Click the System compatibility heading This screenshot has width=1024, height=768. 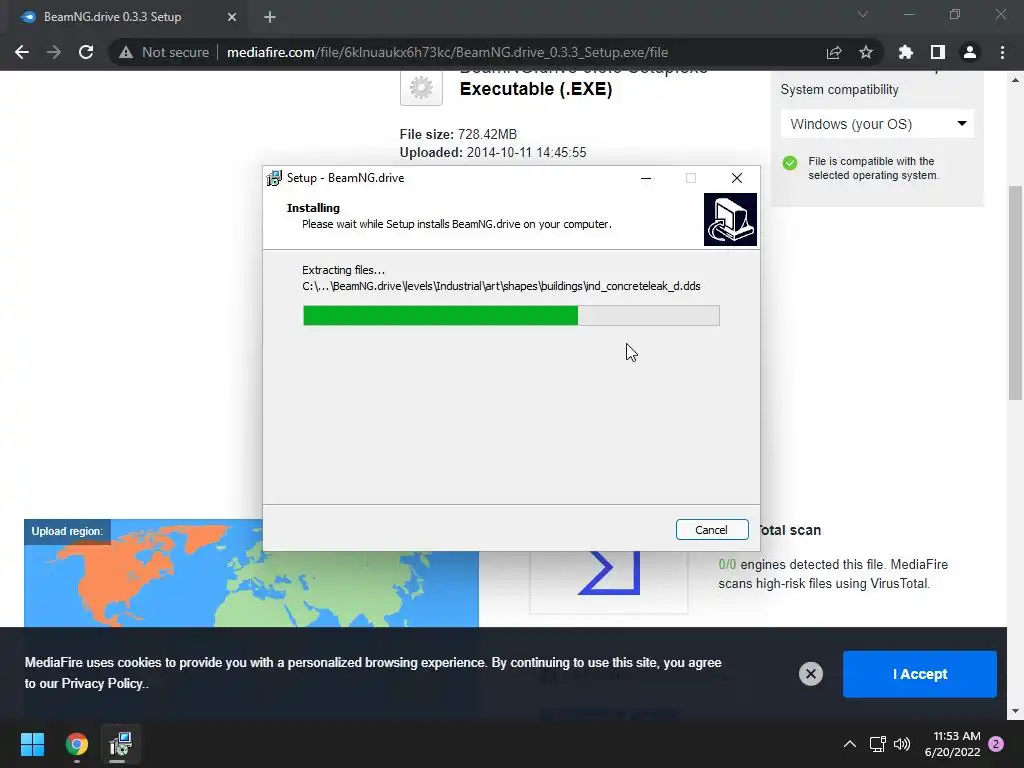click(x=839, y=89)
